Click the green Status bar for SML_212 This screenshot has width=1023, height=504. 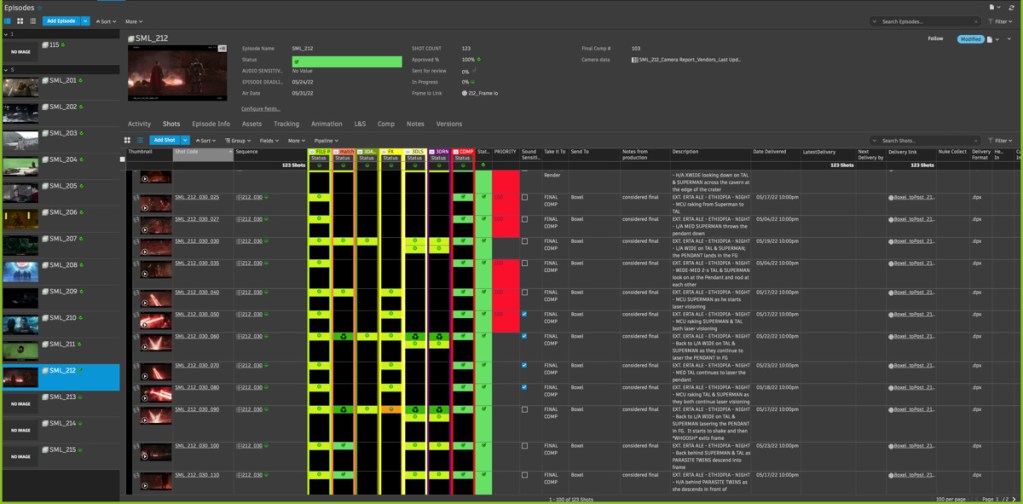point(346,60)
